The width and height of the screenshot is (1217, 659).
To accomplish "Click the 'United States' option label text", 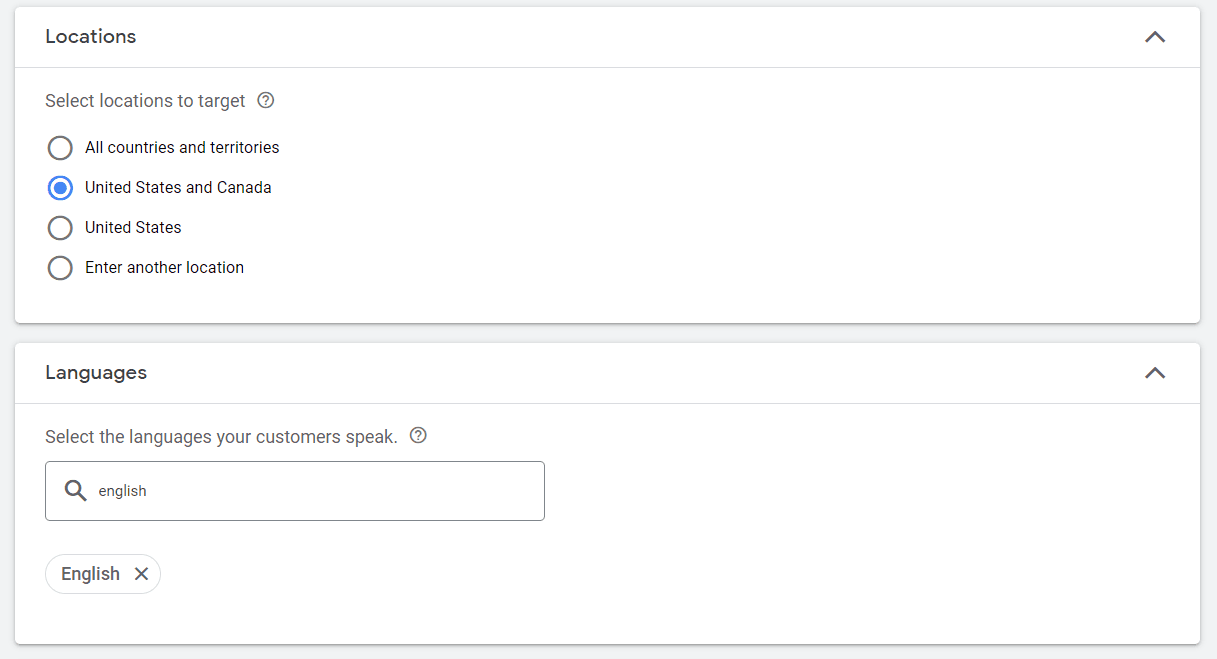I will 133,228.
